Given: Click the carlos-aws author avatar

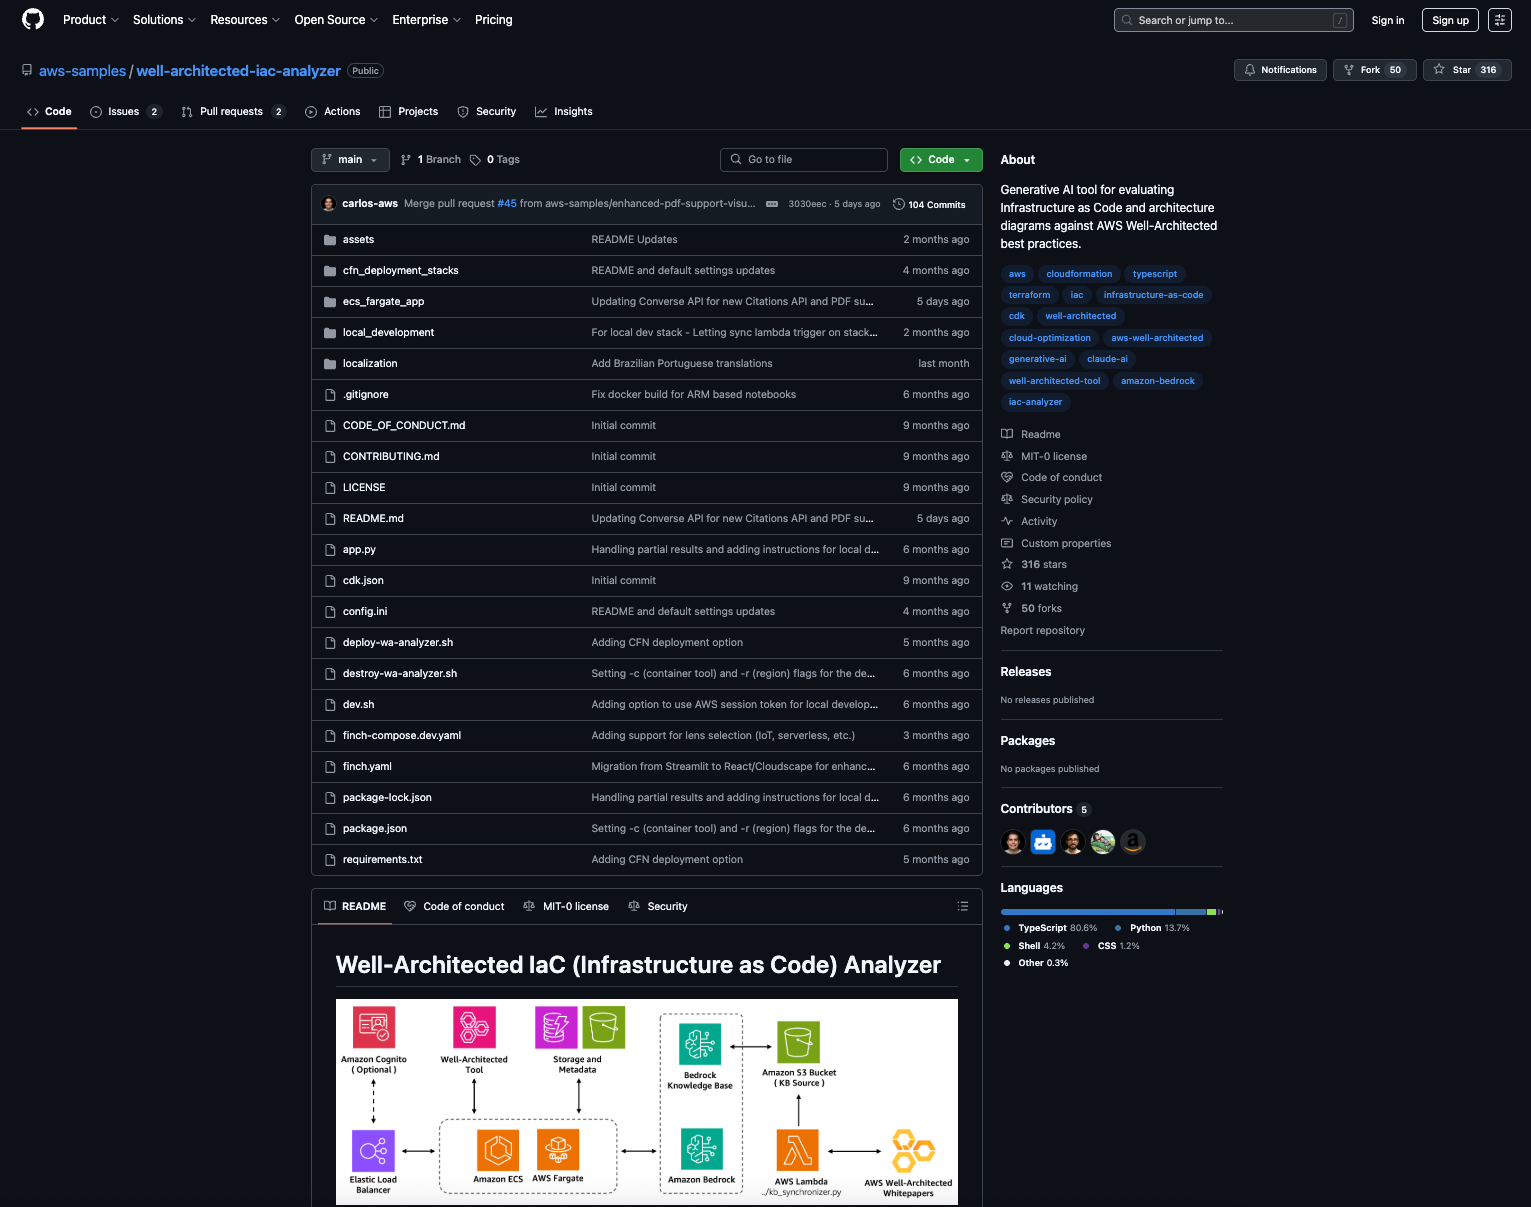Looking at the screenshot, I should tap(328, 204).
